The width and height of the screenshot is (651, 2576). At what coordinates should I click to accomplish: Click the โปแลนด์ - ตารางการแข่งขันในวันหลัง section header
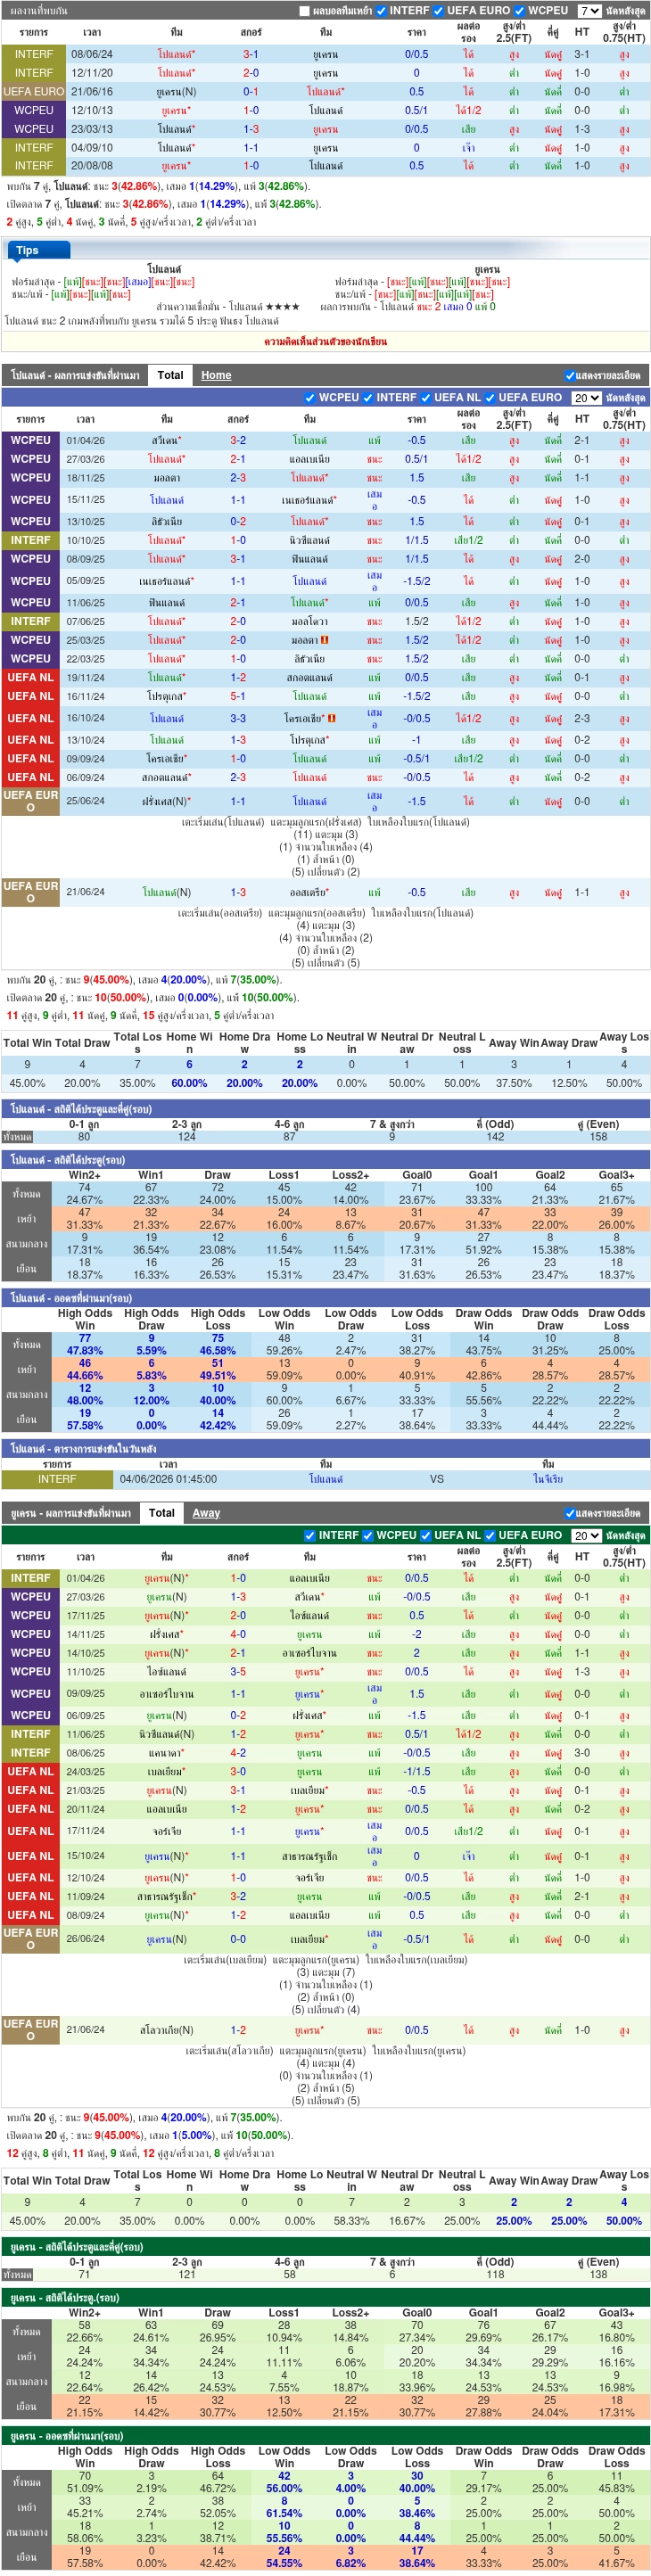click(x=326, y=1448)
